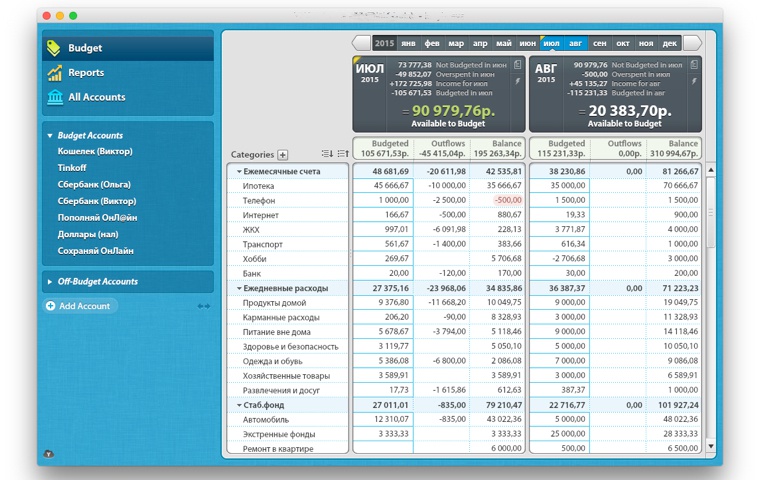Collapse the Ежемесячные счета category group
The height and width of the screenshot is (480, 760).
(239, 172)
